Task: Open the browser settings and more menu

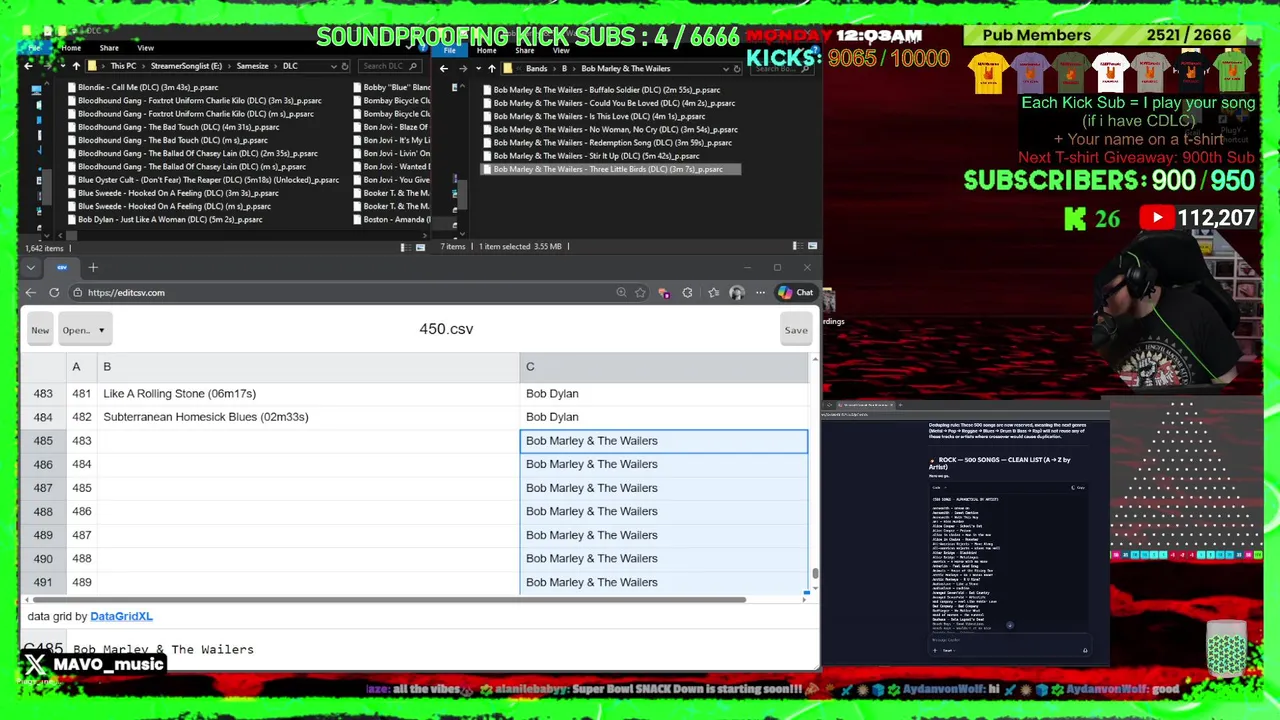Action: tap(760, 293)
